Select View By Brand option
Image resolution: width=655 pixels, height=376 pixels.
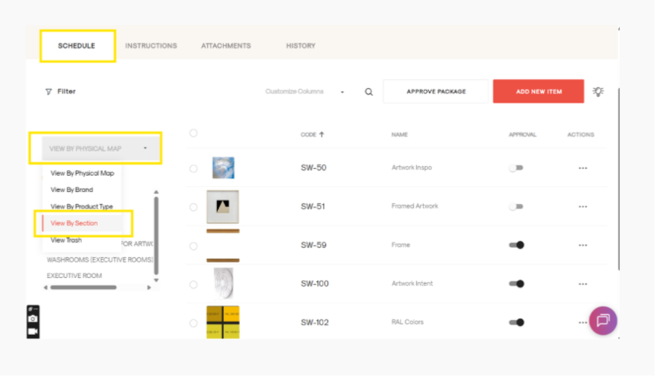(72, 190)
